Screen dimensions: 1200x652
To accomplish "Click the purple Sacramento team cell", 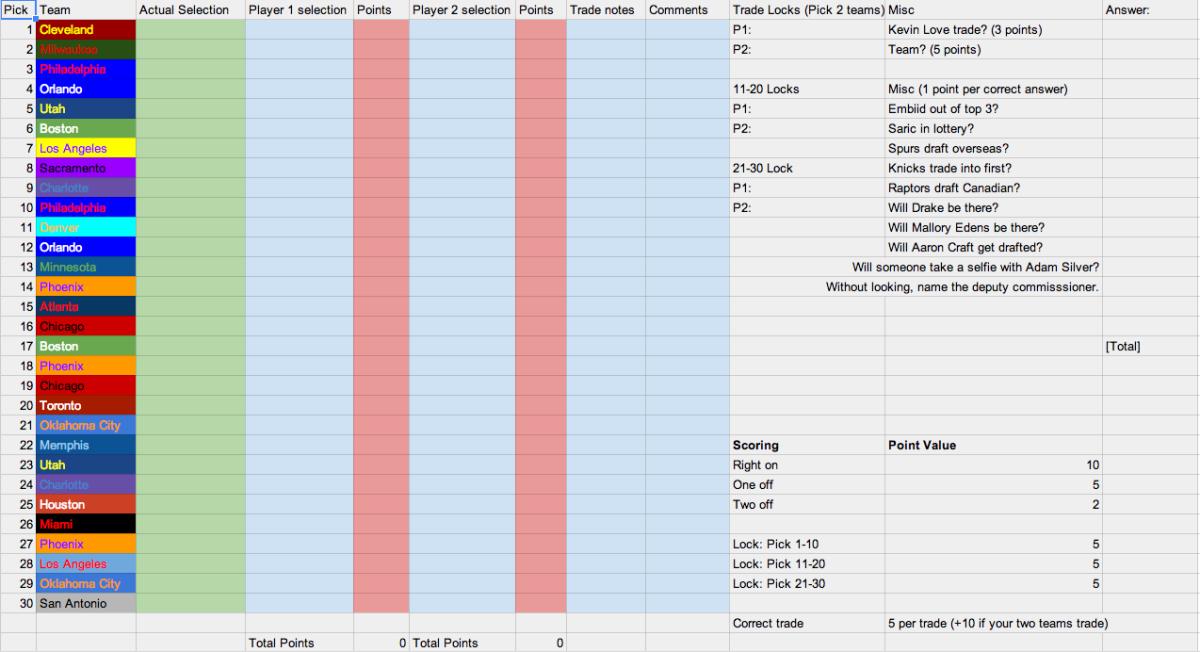I will click(85, 168).
